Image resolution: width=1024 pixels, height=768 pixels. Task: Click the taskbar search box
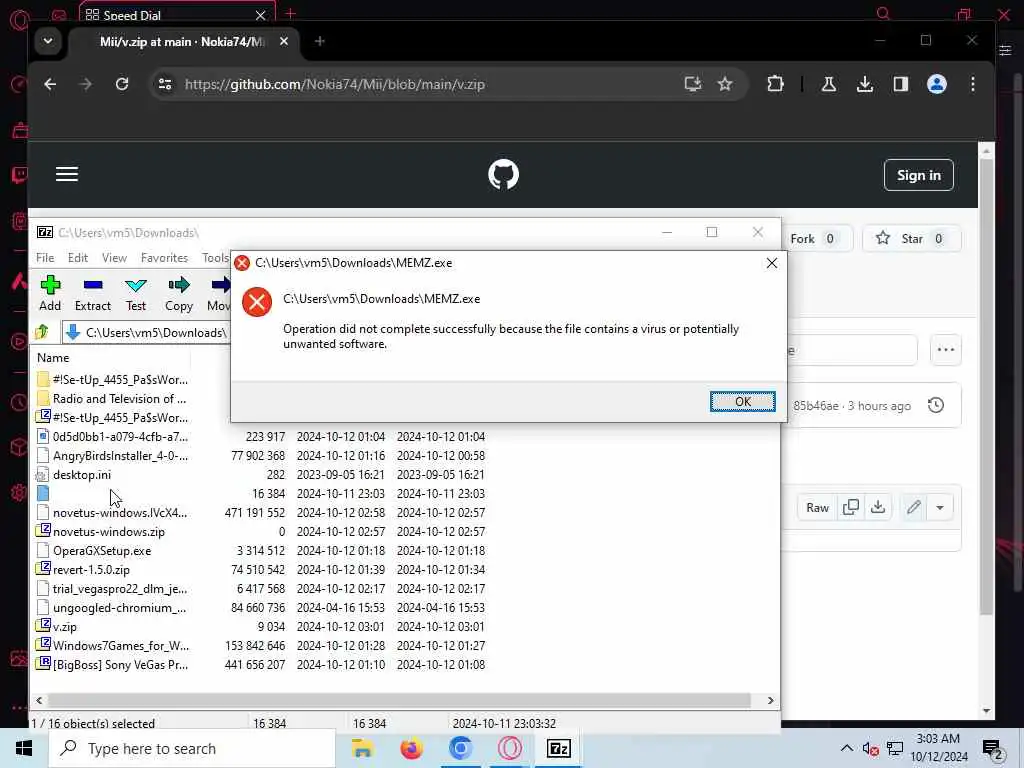coord(192,748)
